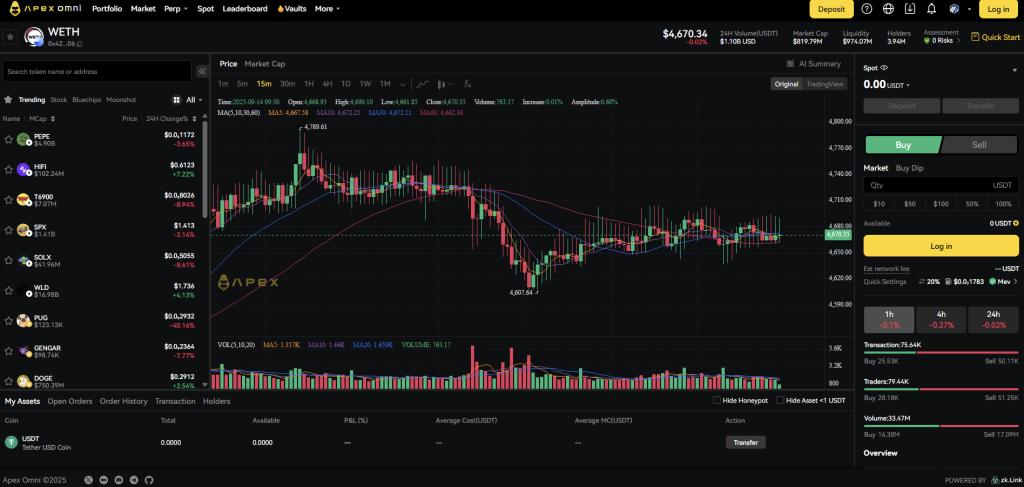Viewport: 1024px width, 487px height.
Task: Open the grid view icon beside All
Action: pyautogui.click(x=176, y=100)
